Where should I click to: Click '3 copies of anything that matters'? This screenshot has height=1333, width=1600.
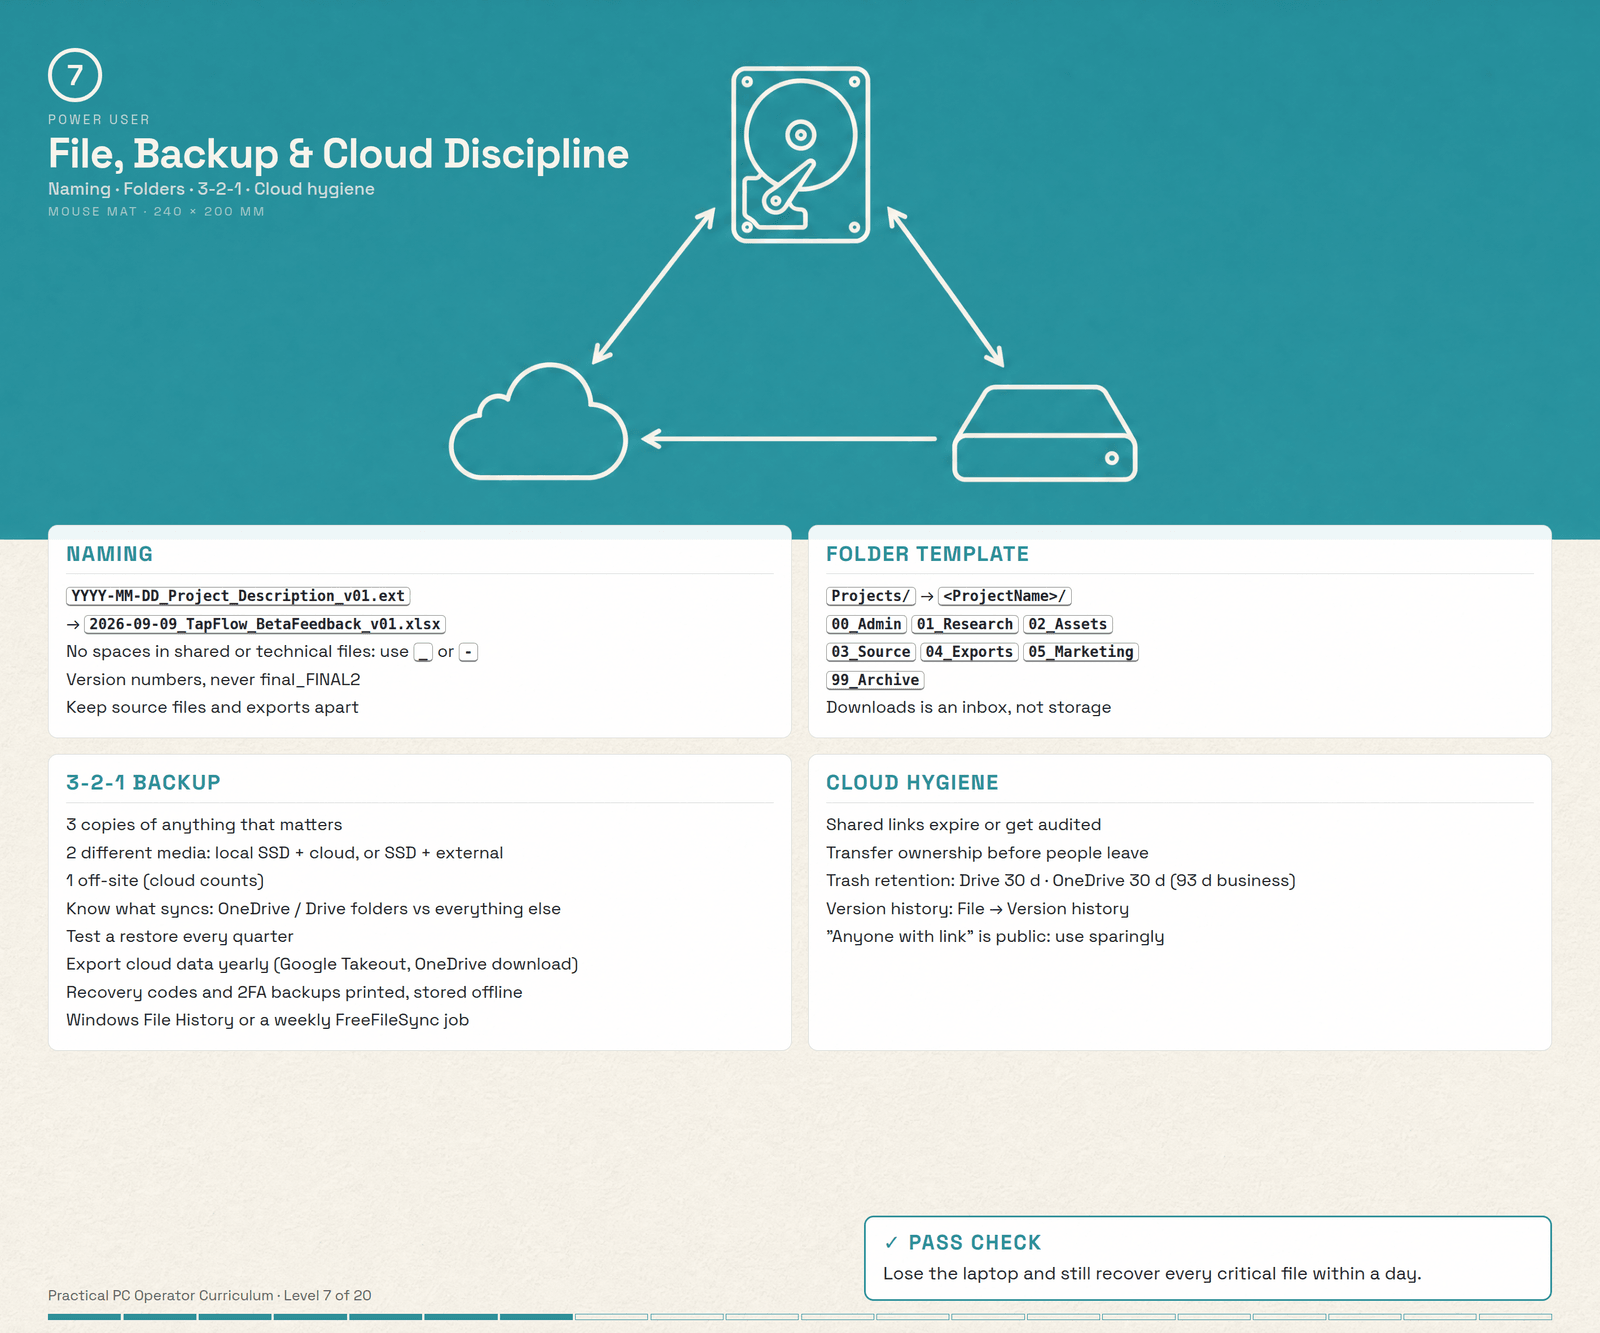click(x=204, y=825)
